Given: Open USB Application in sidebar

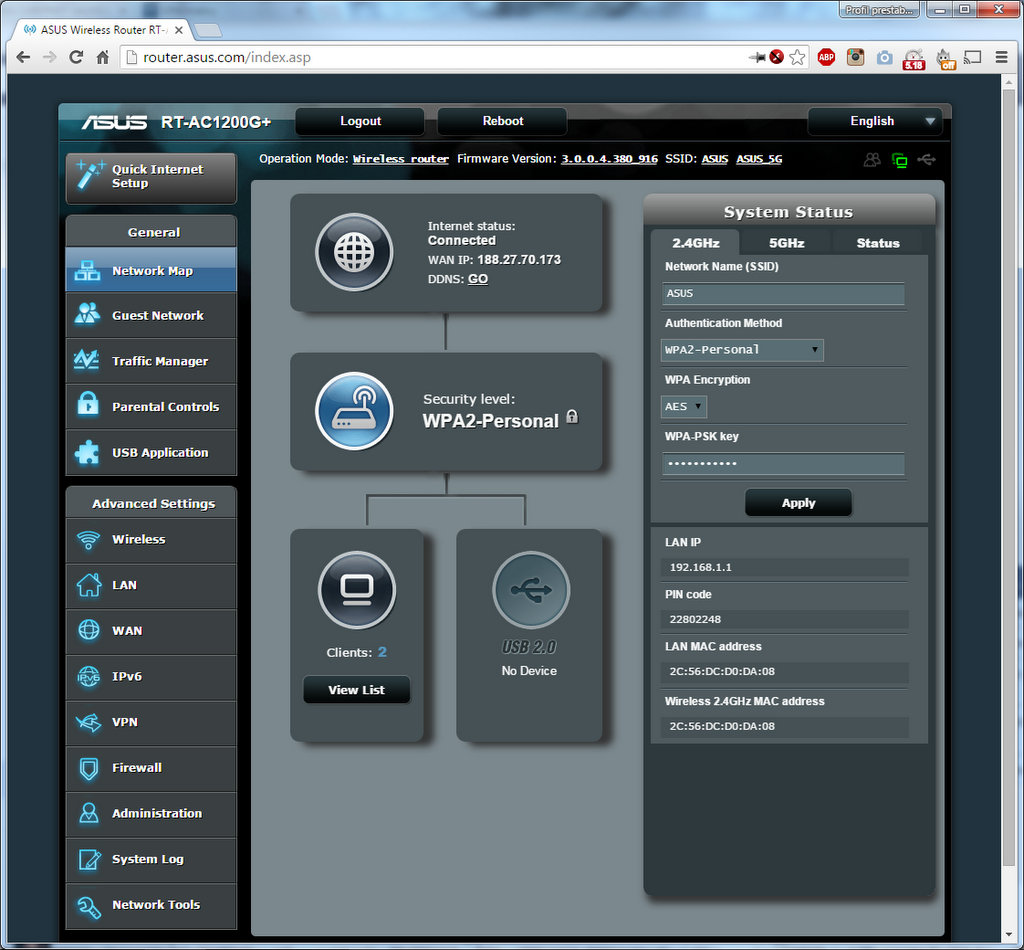Looking at the screenshot, I should (151, 452).
